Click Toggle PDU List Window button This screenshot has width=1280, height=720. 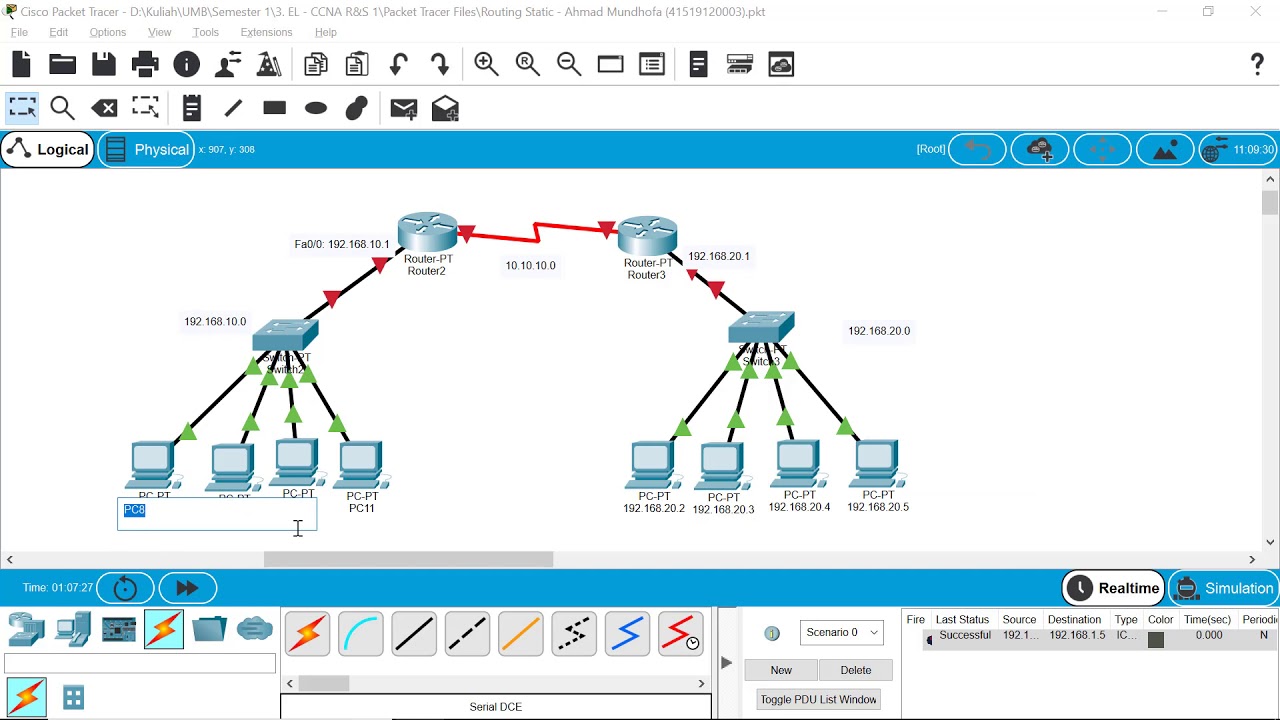[818, 699]
